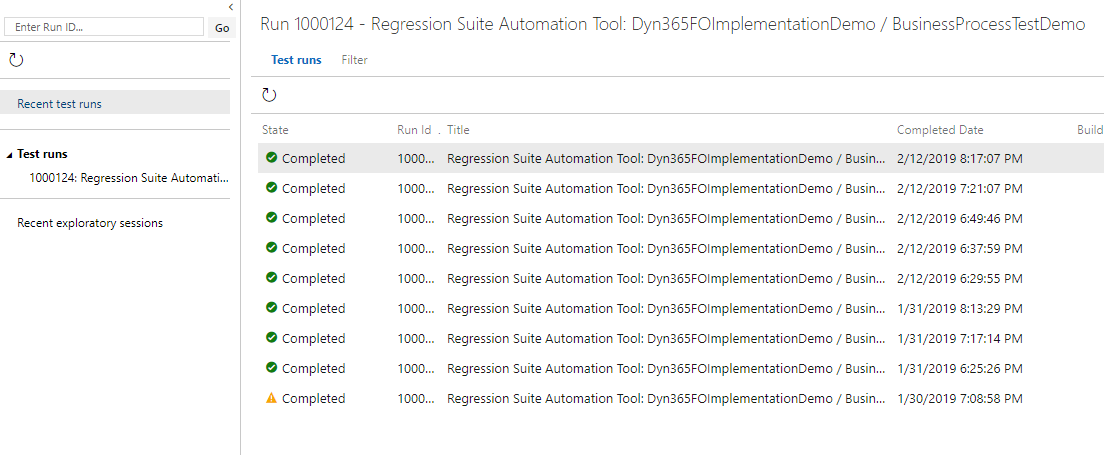Click green check icon of 6:49:46 PM run
Viewport: 1104px width, 455px height.
coord(271,218)
